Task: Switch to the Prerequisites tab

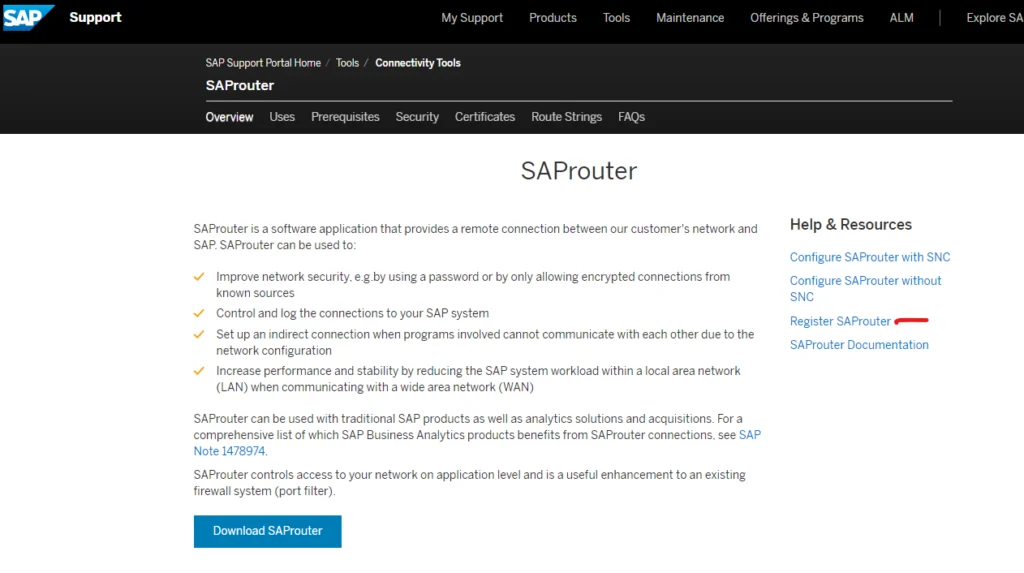Action: tap(345, 117)
